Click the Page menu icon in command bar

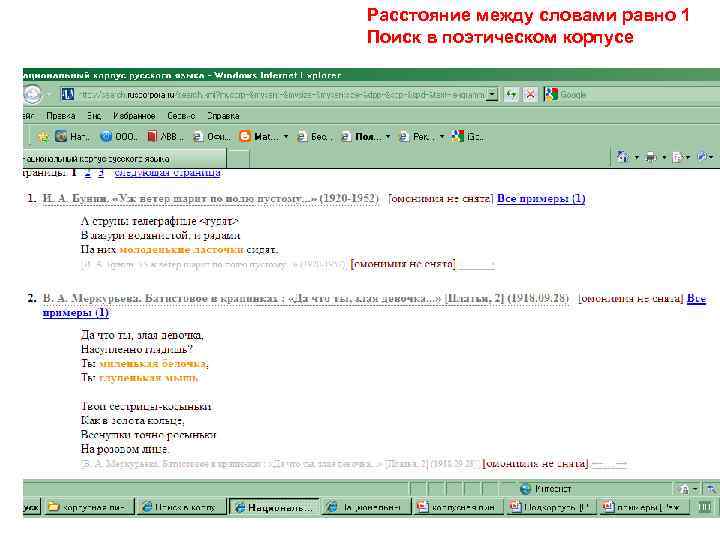point(677,157)
